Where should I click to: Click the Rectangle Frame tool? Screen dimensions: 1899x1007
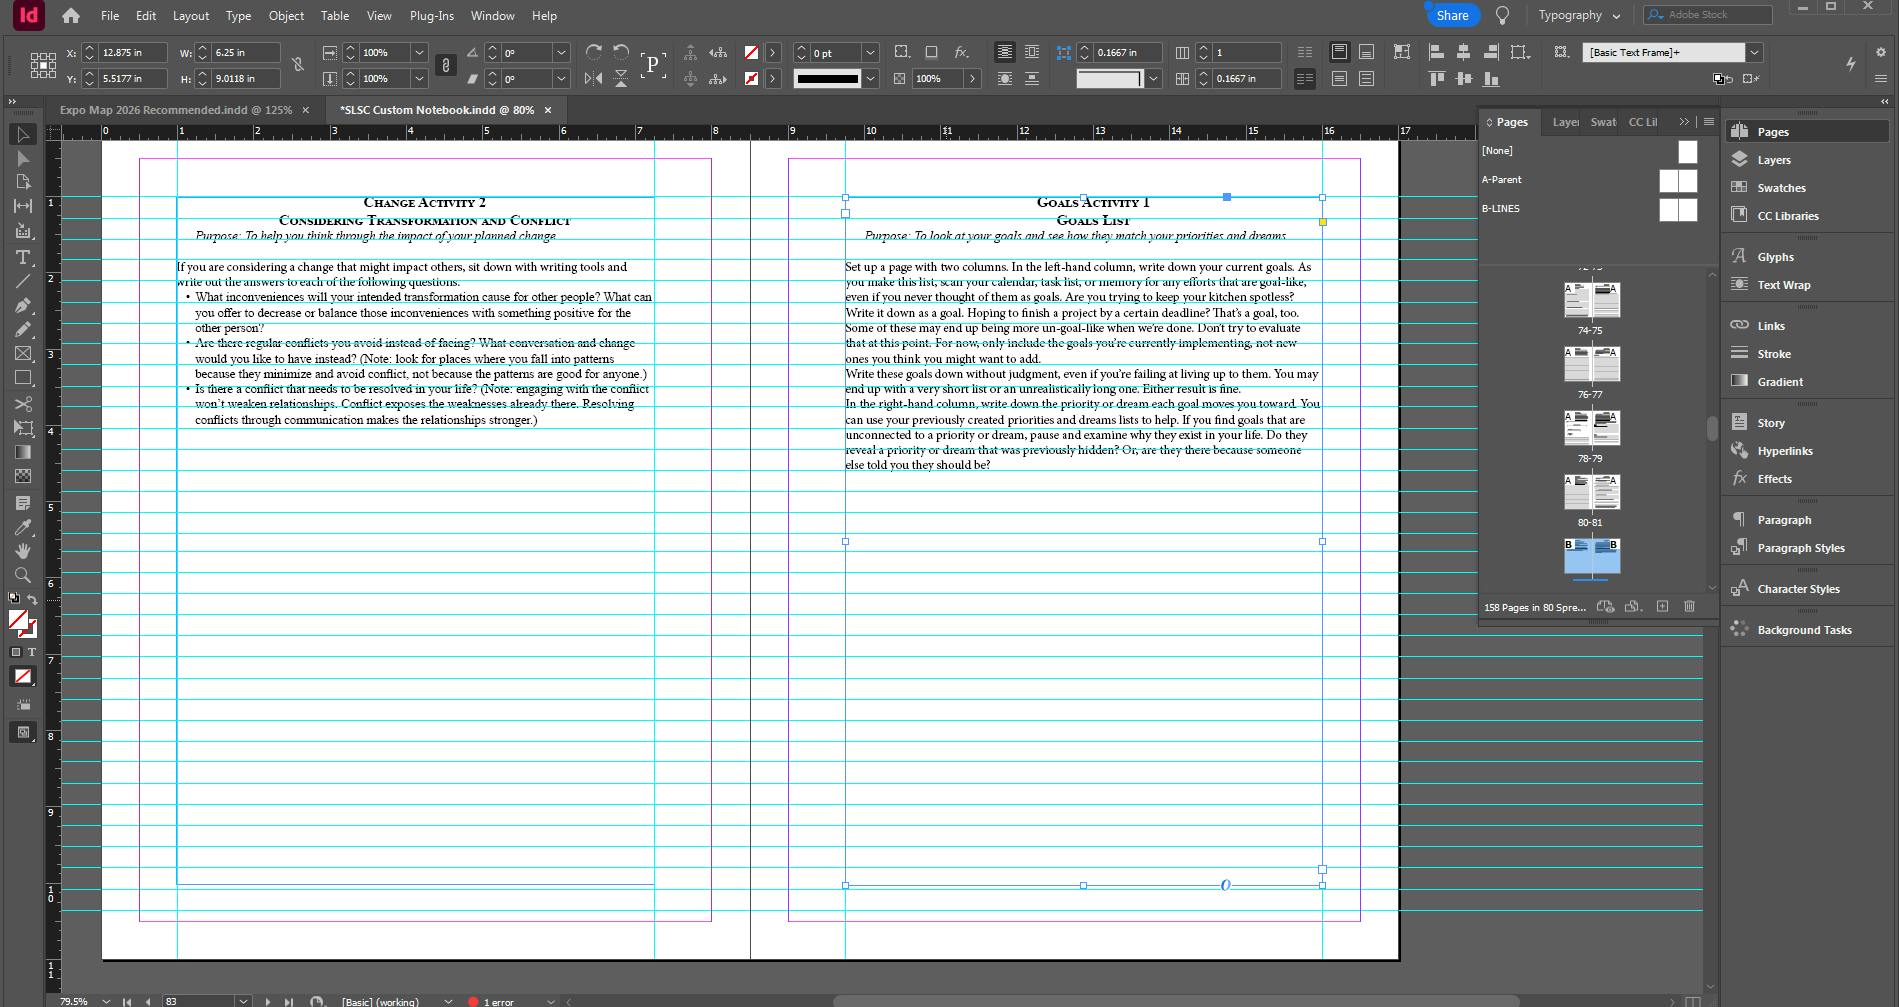pos(22,354)
